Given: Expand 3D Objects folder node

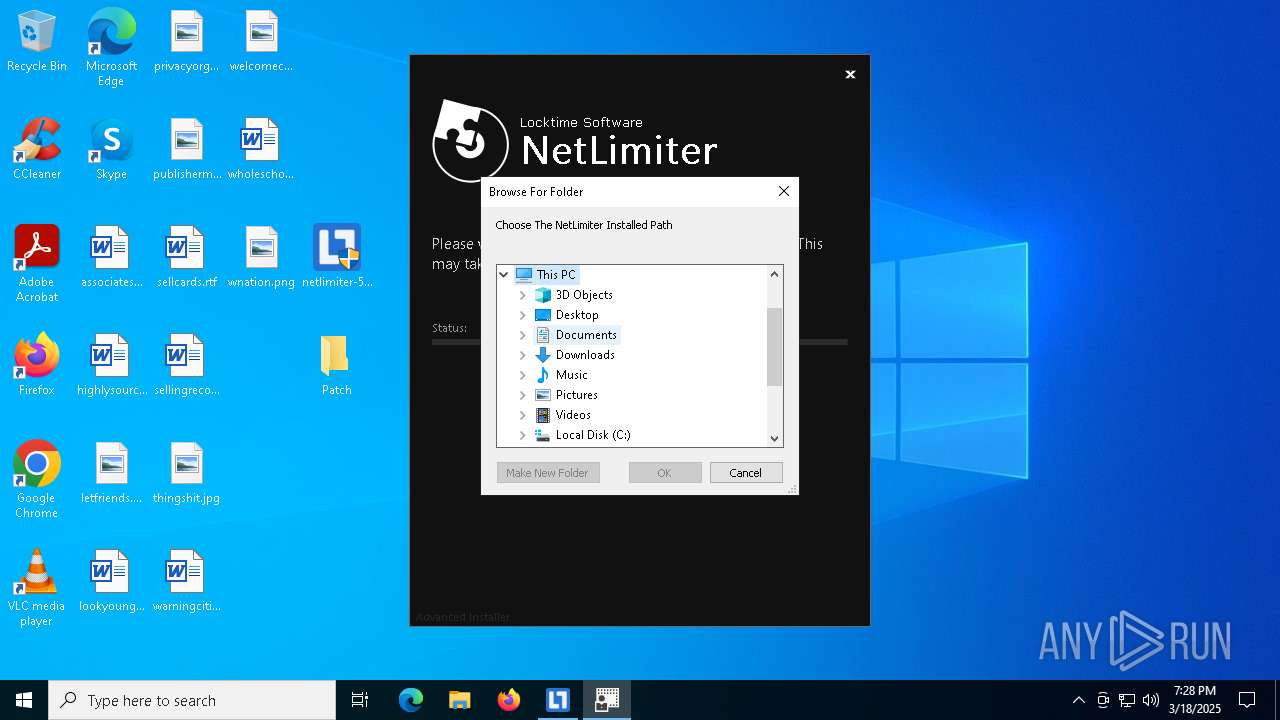Looking at the screenshot, I should [522, 295].
